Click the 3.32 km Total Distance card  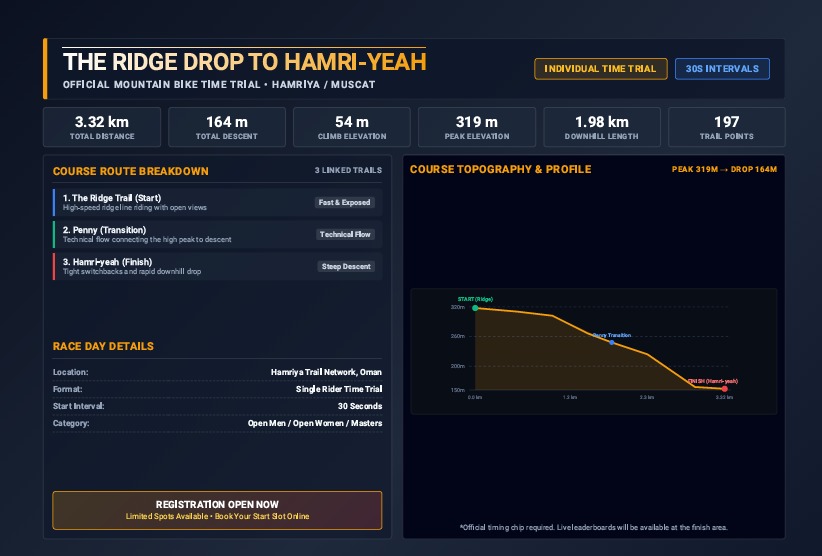102,127
